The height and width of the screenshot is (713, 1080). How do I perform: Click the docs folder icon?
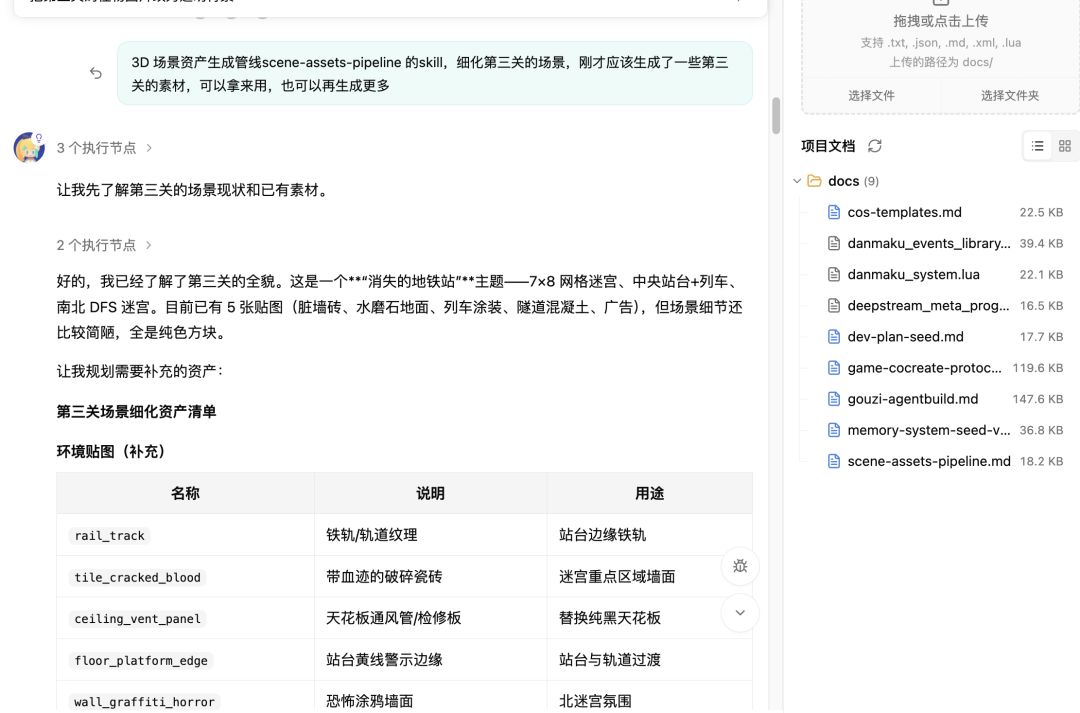click(815, 181)
